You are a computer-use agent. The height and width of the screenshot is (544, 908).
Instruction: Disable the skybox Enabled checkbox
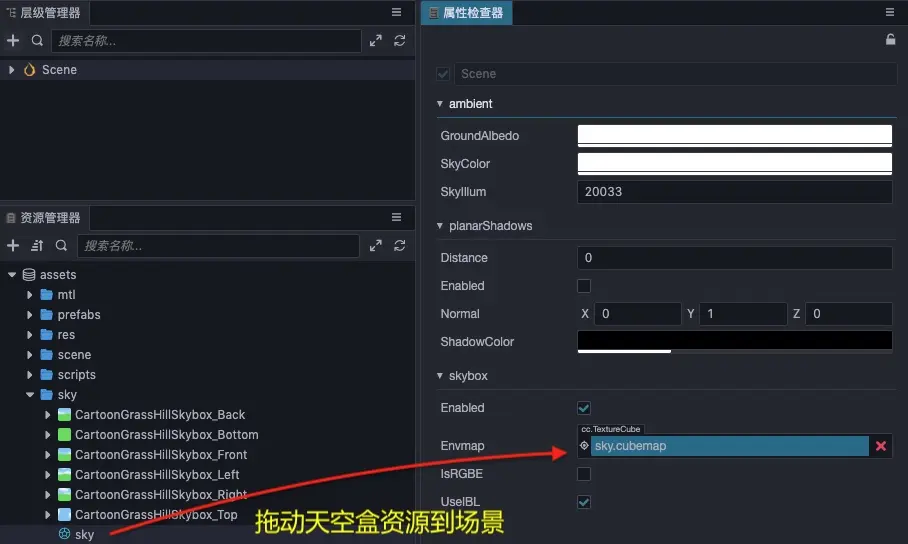click(x=584, y=408)
